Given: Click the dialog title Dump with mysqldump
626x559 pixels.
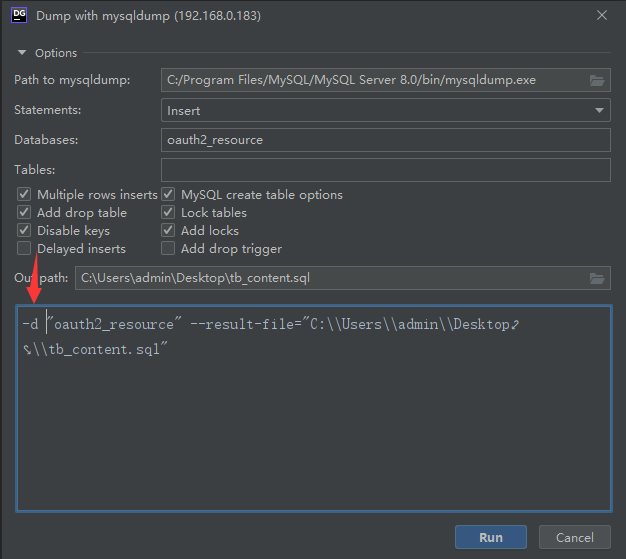Looking at the screenshot, I should (149, 16).
